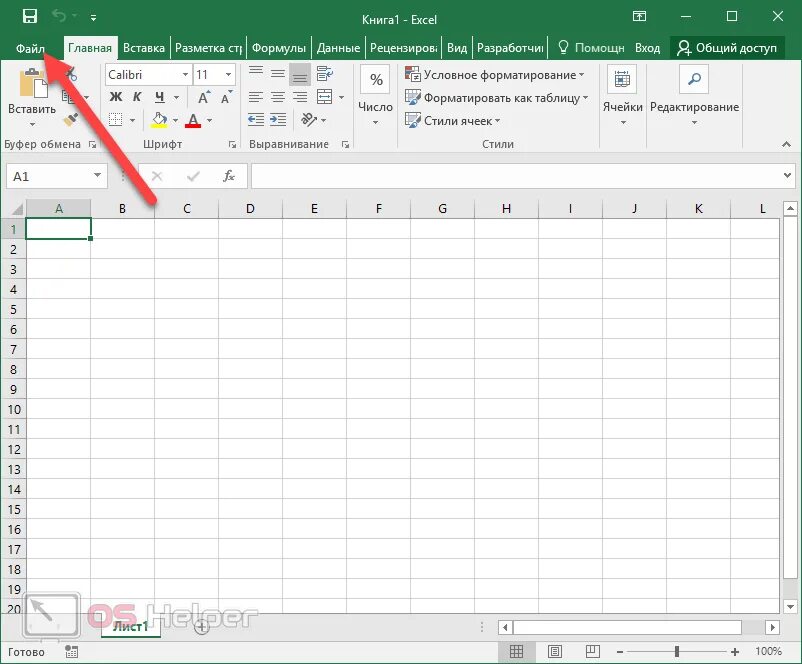Collapse the ribbon with the caret
This screenshot has height=664, width=802.
786,145
